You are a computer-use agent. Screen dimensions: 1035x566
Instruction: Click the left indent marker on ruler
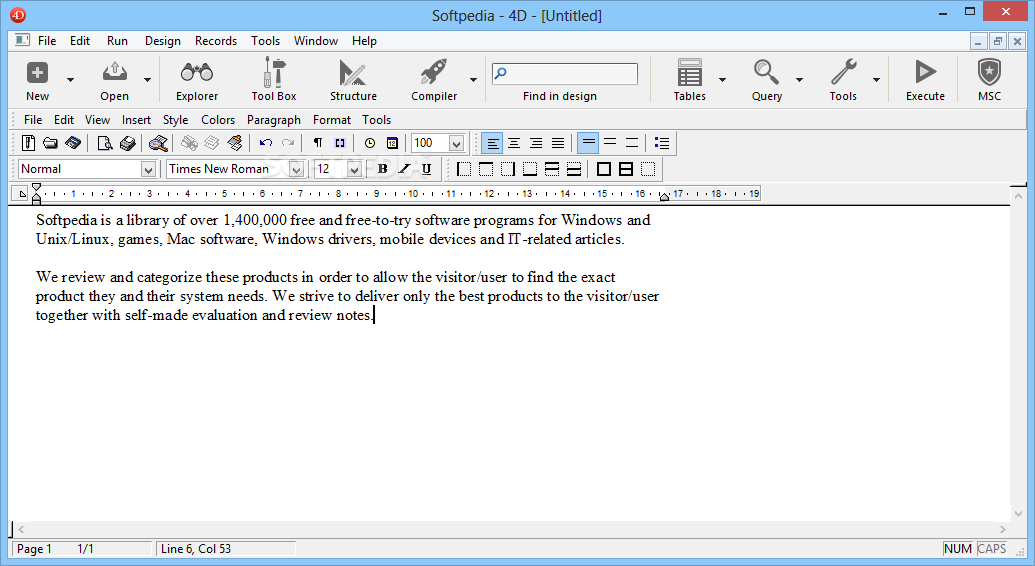point(36,197)
